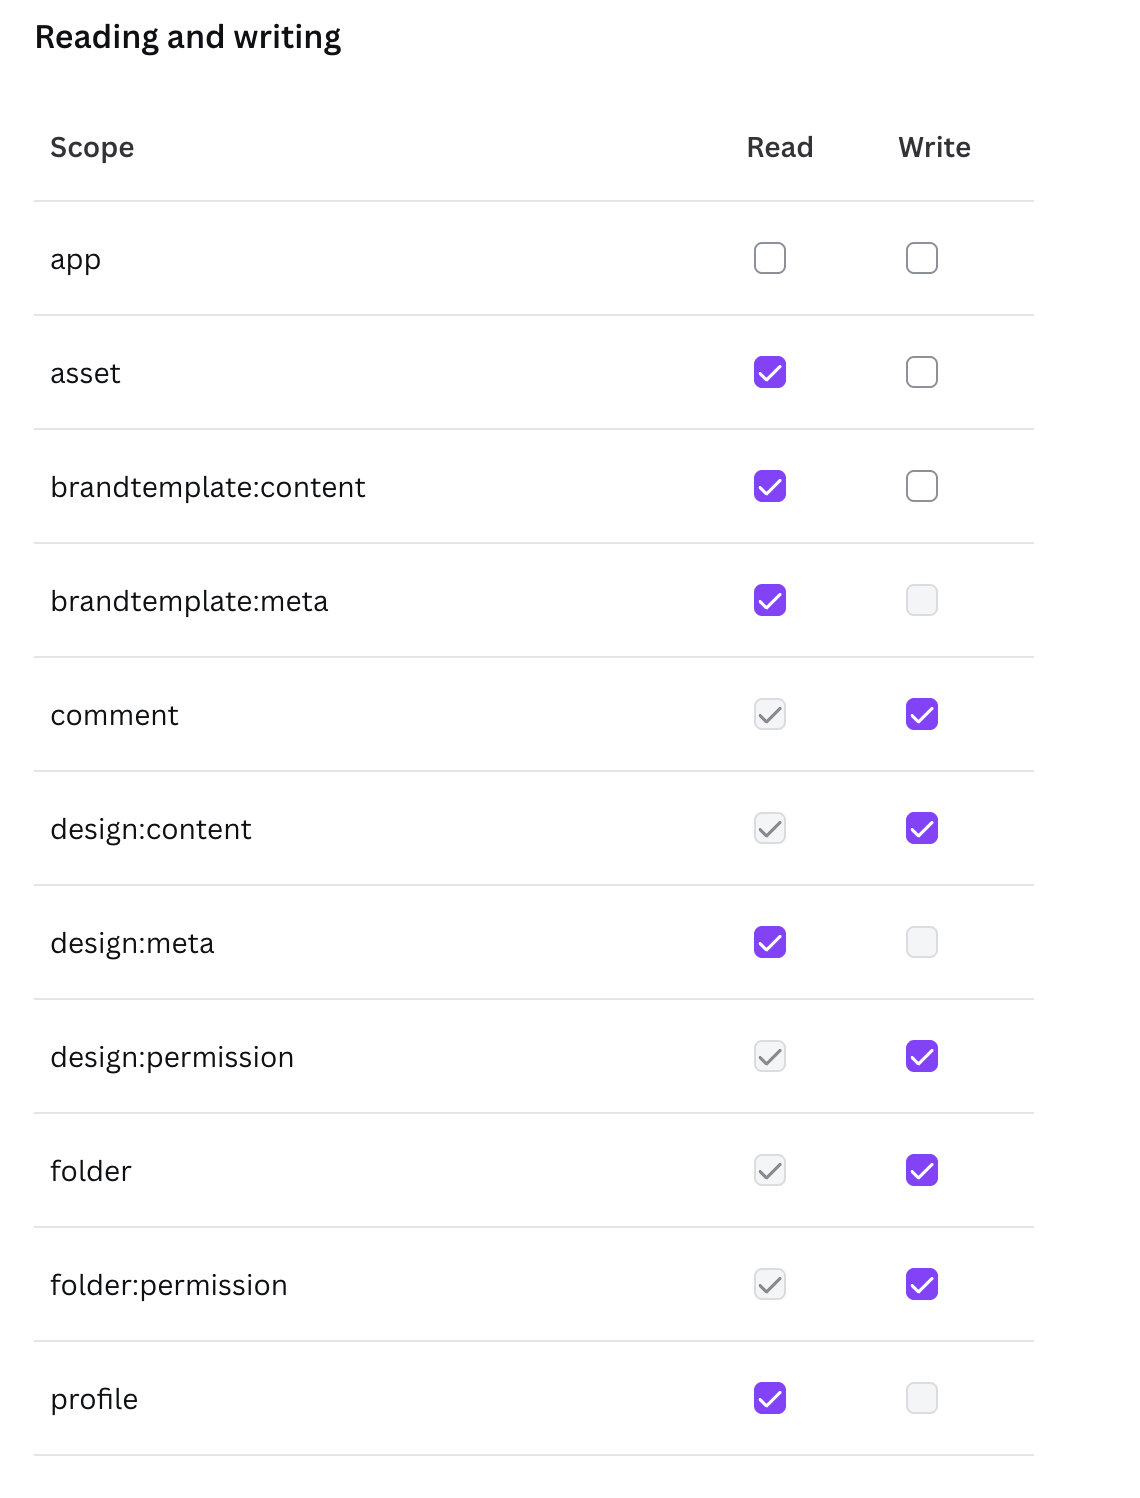This screenshot has width=1140, height=1498.
Task: Uncheck Read for design:meta
Action: click(x=770, y=942)
